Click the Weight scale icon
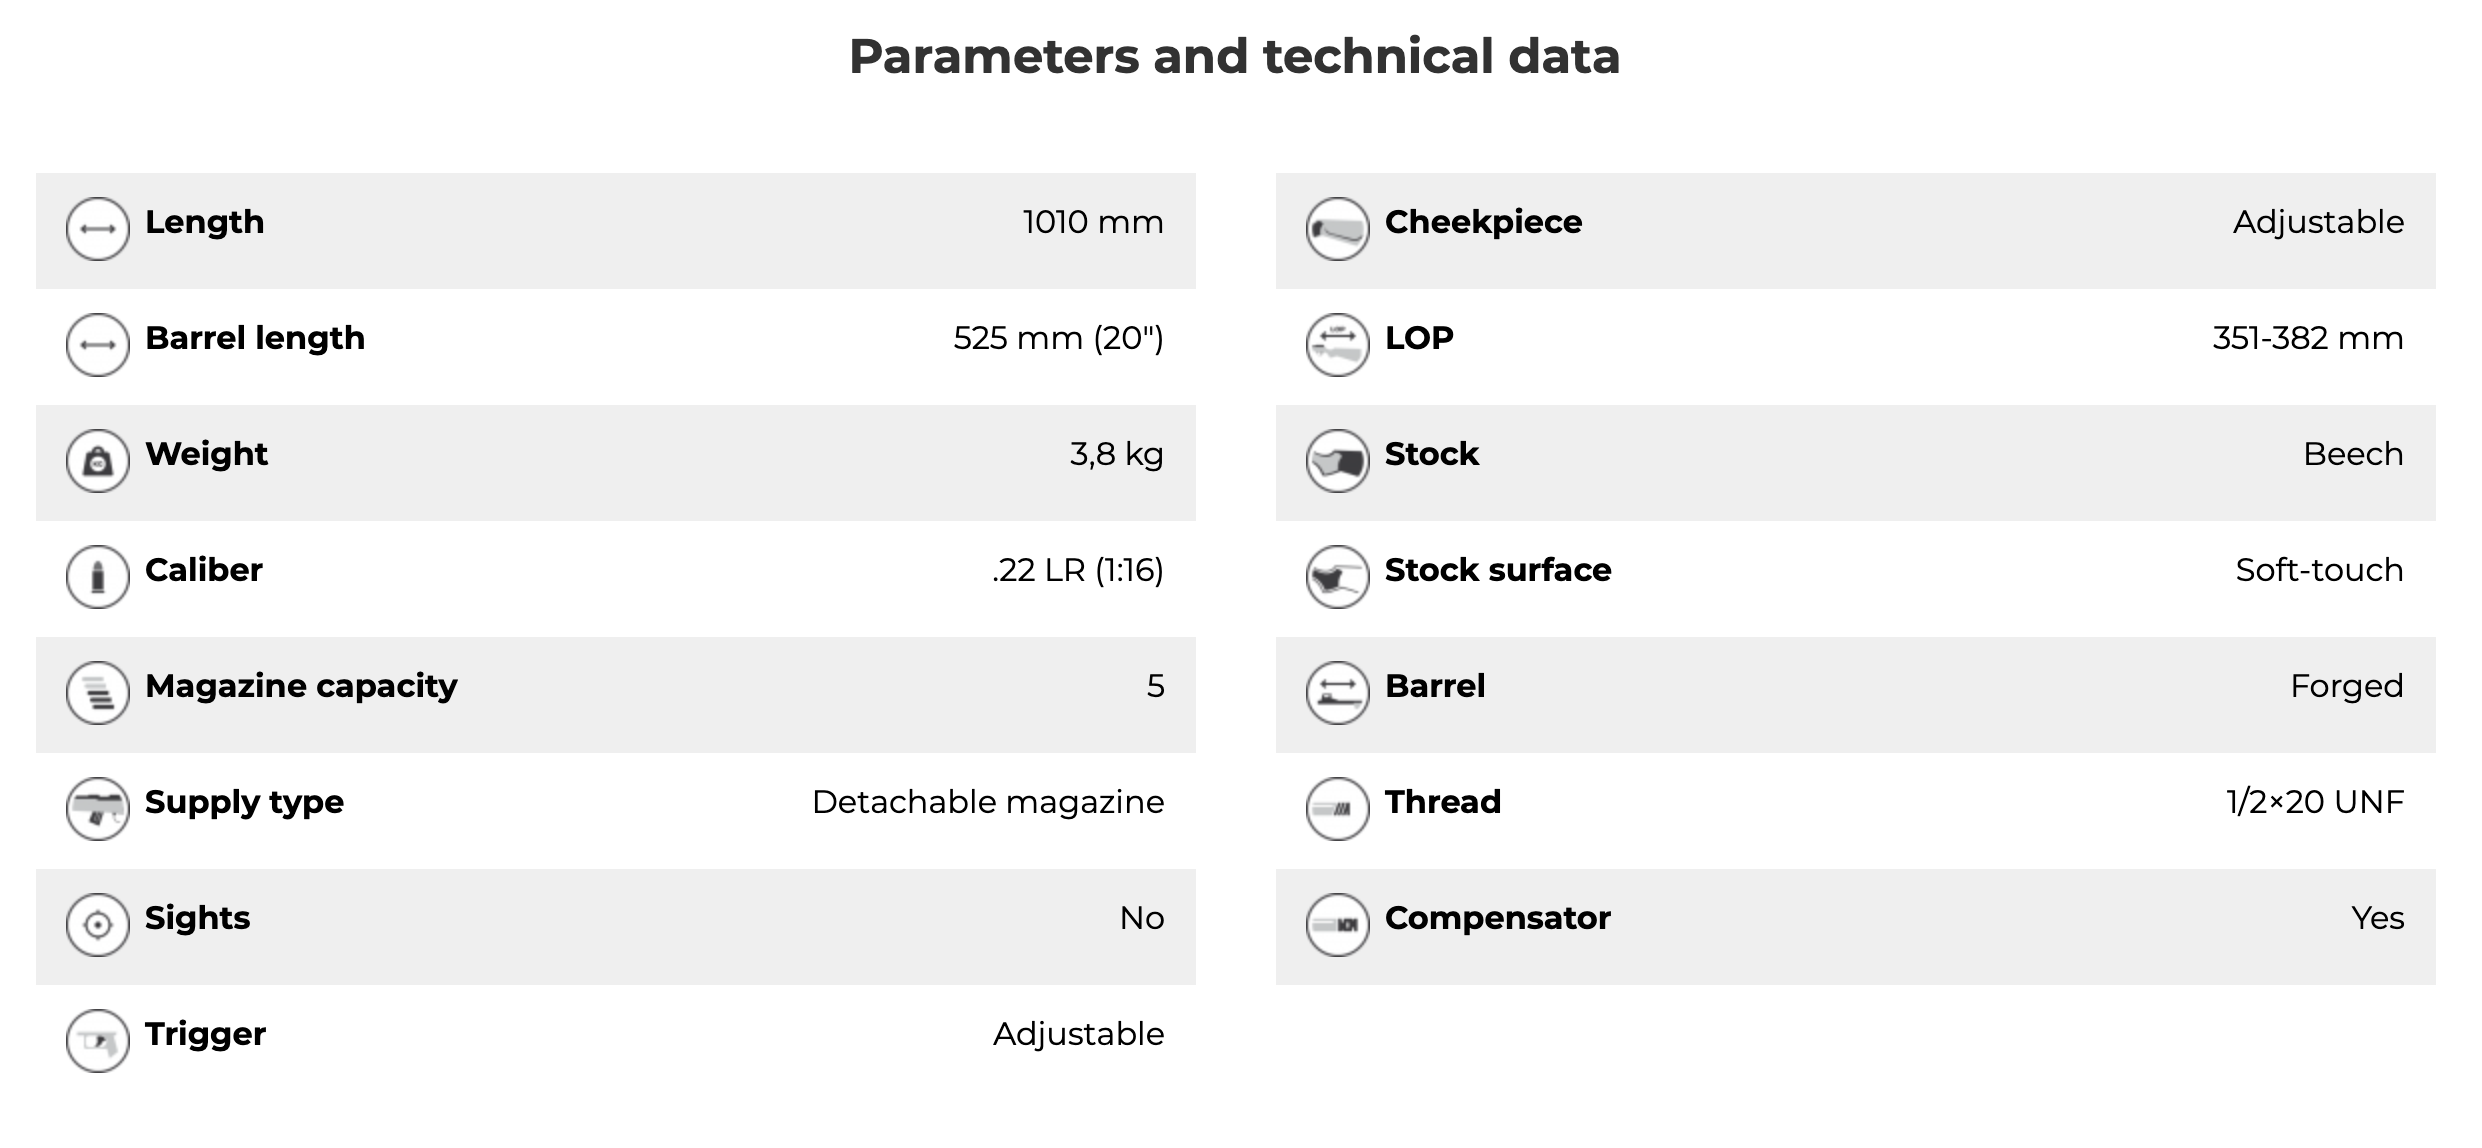 click(97, 461)
